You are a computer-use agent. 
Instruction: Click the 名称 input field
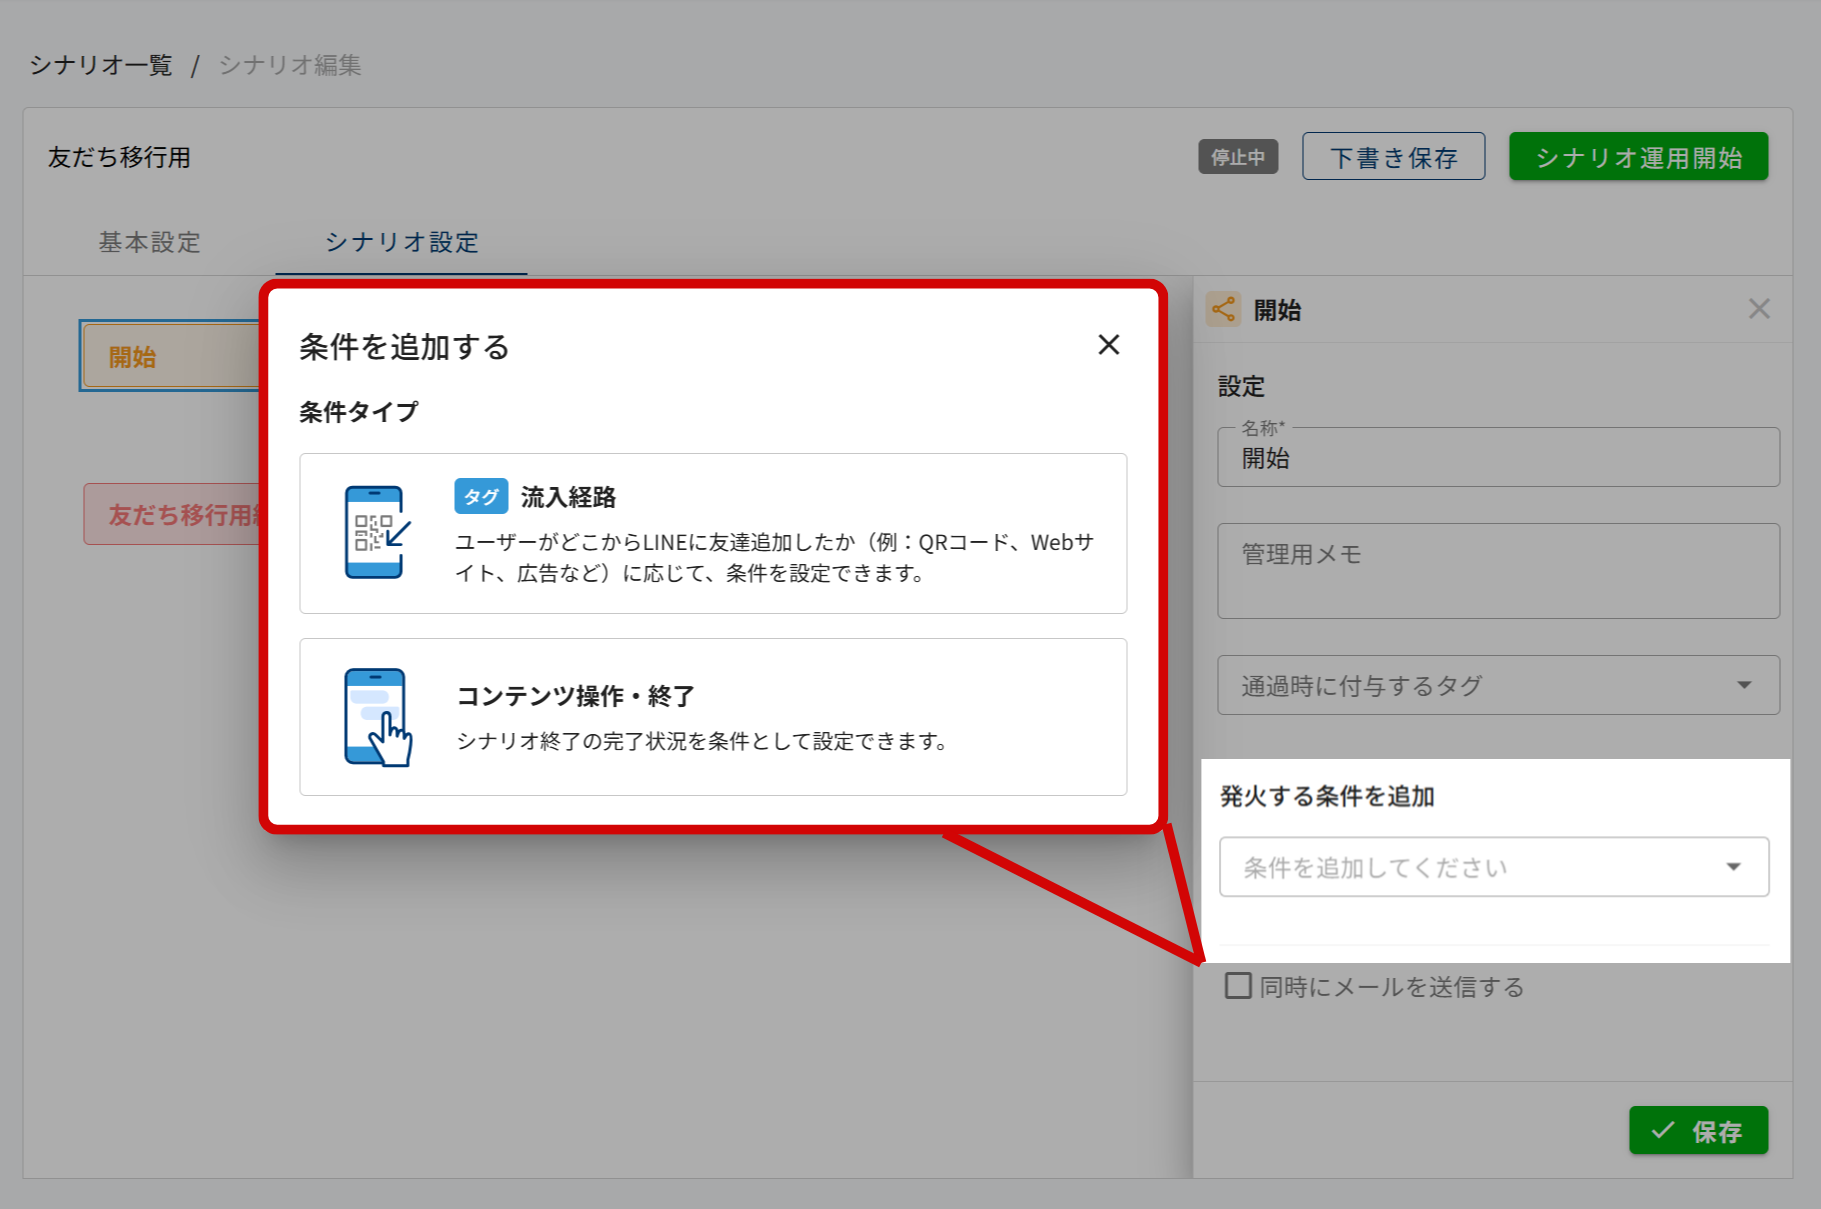coord(1497,459)
